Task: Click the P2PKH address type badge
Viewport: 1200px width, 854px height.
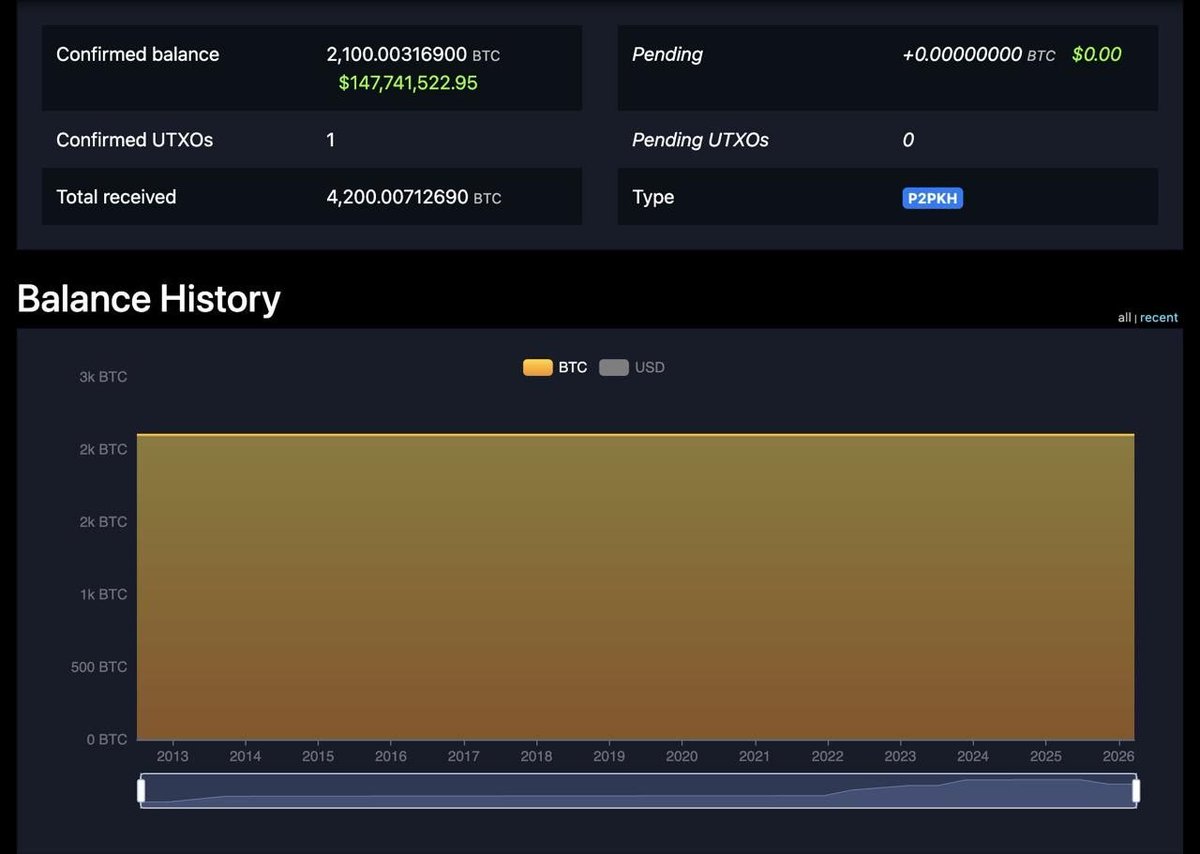Action: coord(932,197)
